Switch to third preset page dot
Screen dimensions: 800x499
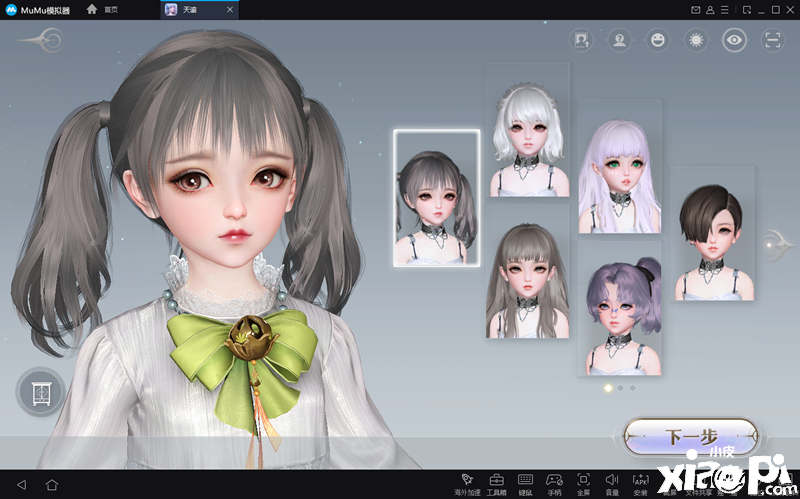click(632, 388)
